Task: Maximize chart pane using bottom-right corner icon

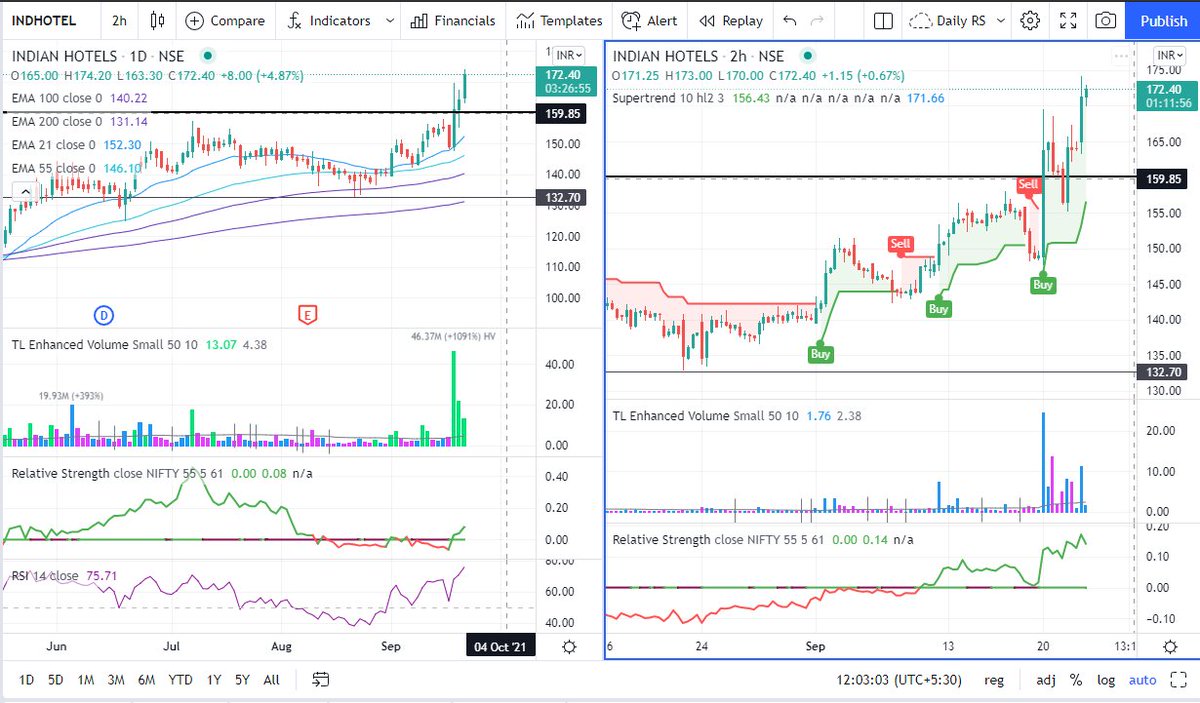Action: pyautogui.click(x=1180, y=680)
